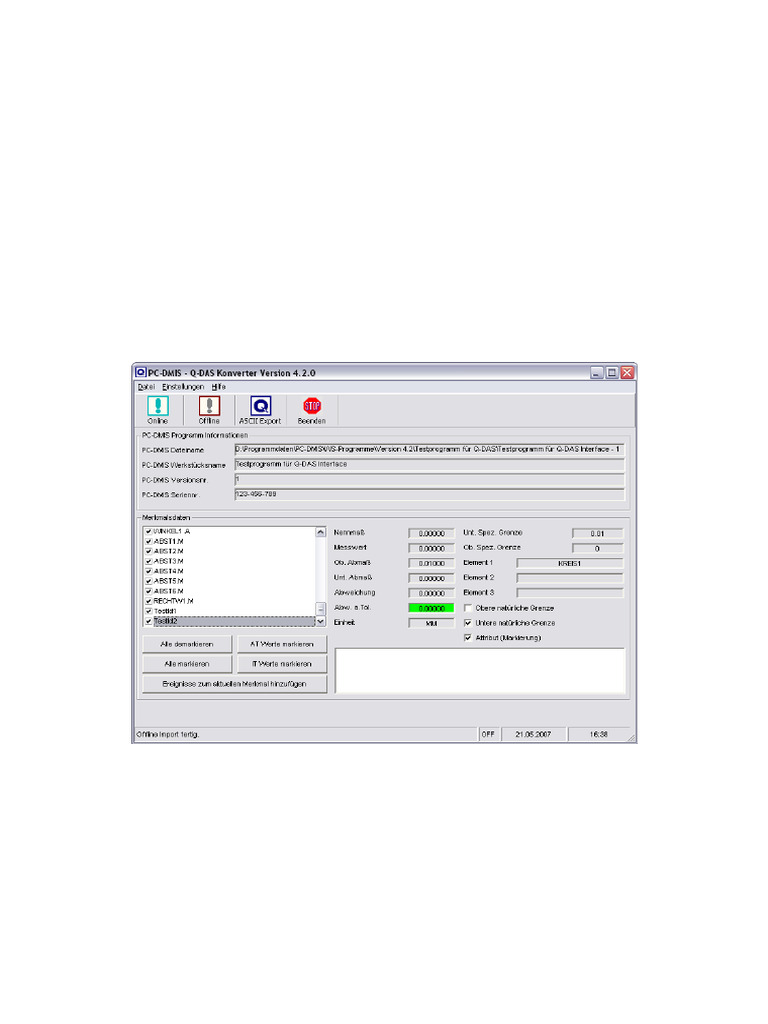
Task: Click the Ob. Abmaß value field
Action: coord(431,563)
